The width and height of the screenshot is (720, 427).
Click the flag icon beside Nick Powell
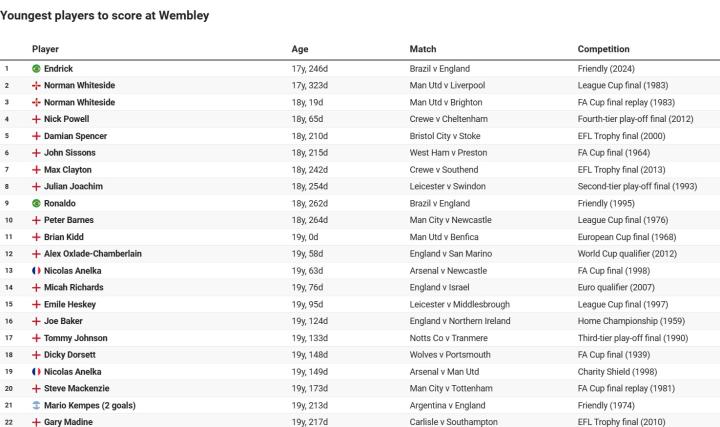[x=36, y=119]
